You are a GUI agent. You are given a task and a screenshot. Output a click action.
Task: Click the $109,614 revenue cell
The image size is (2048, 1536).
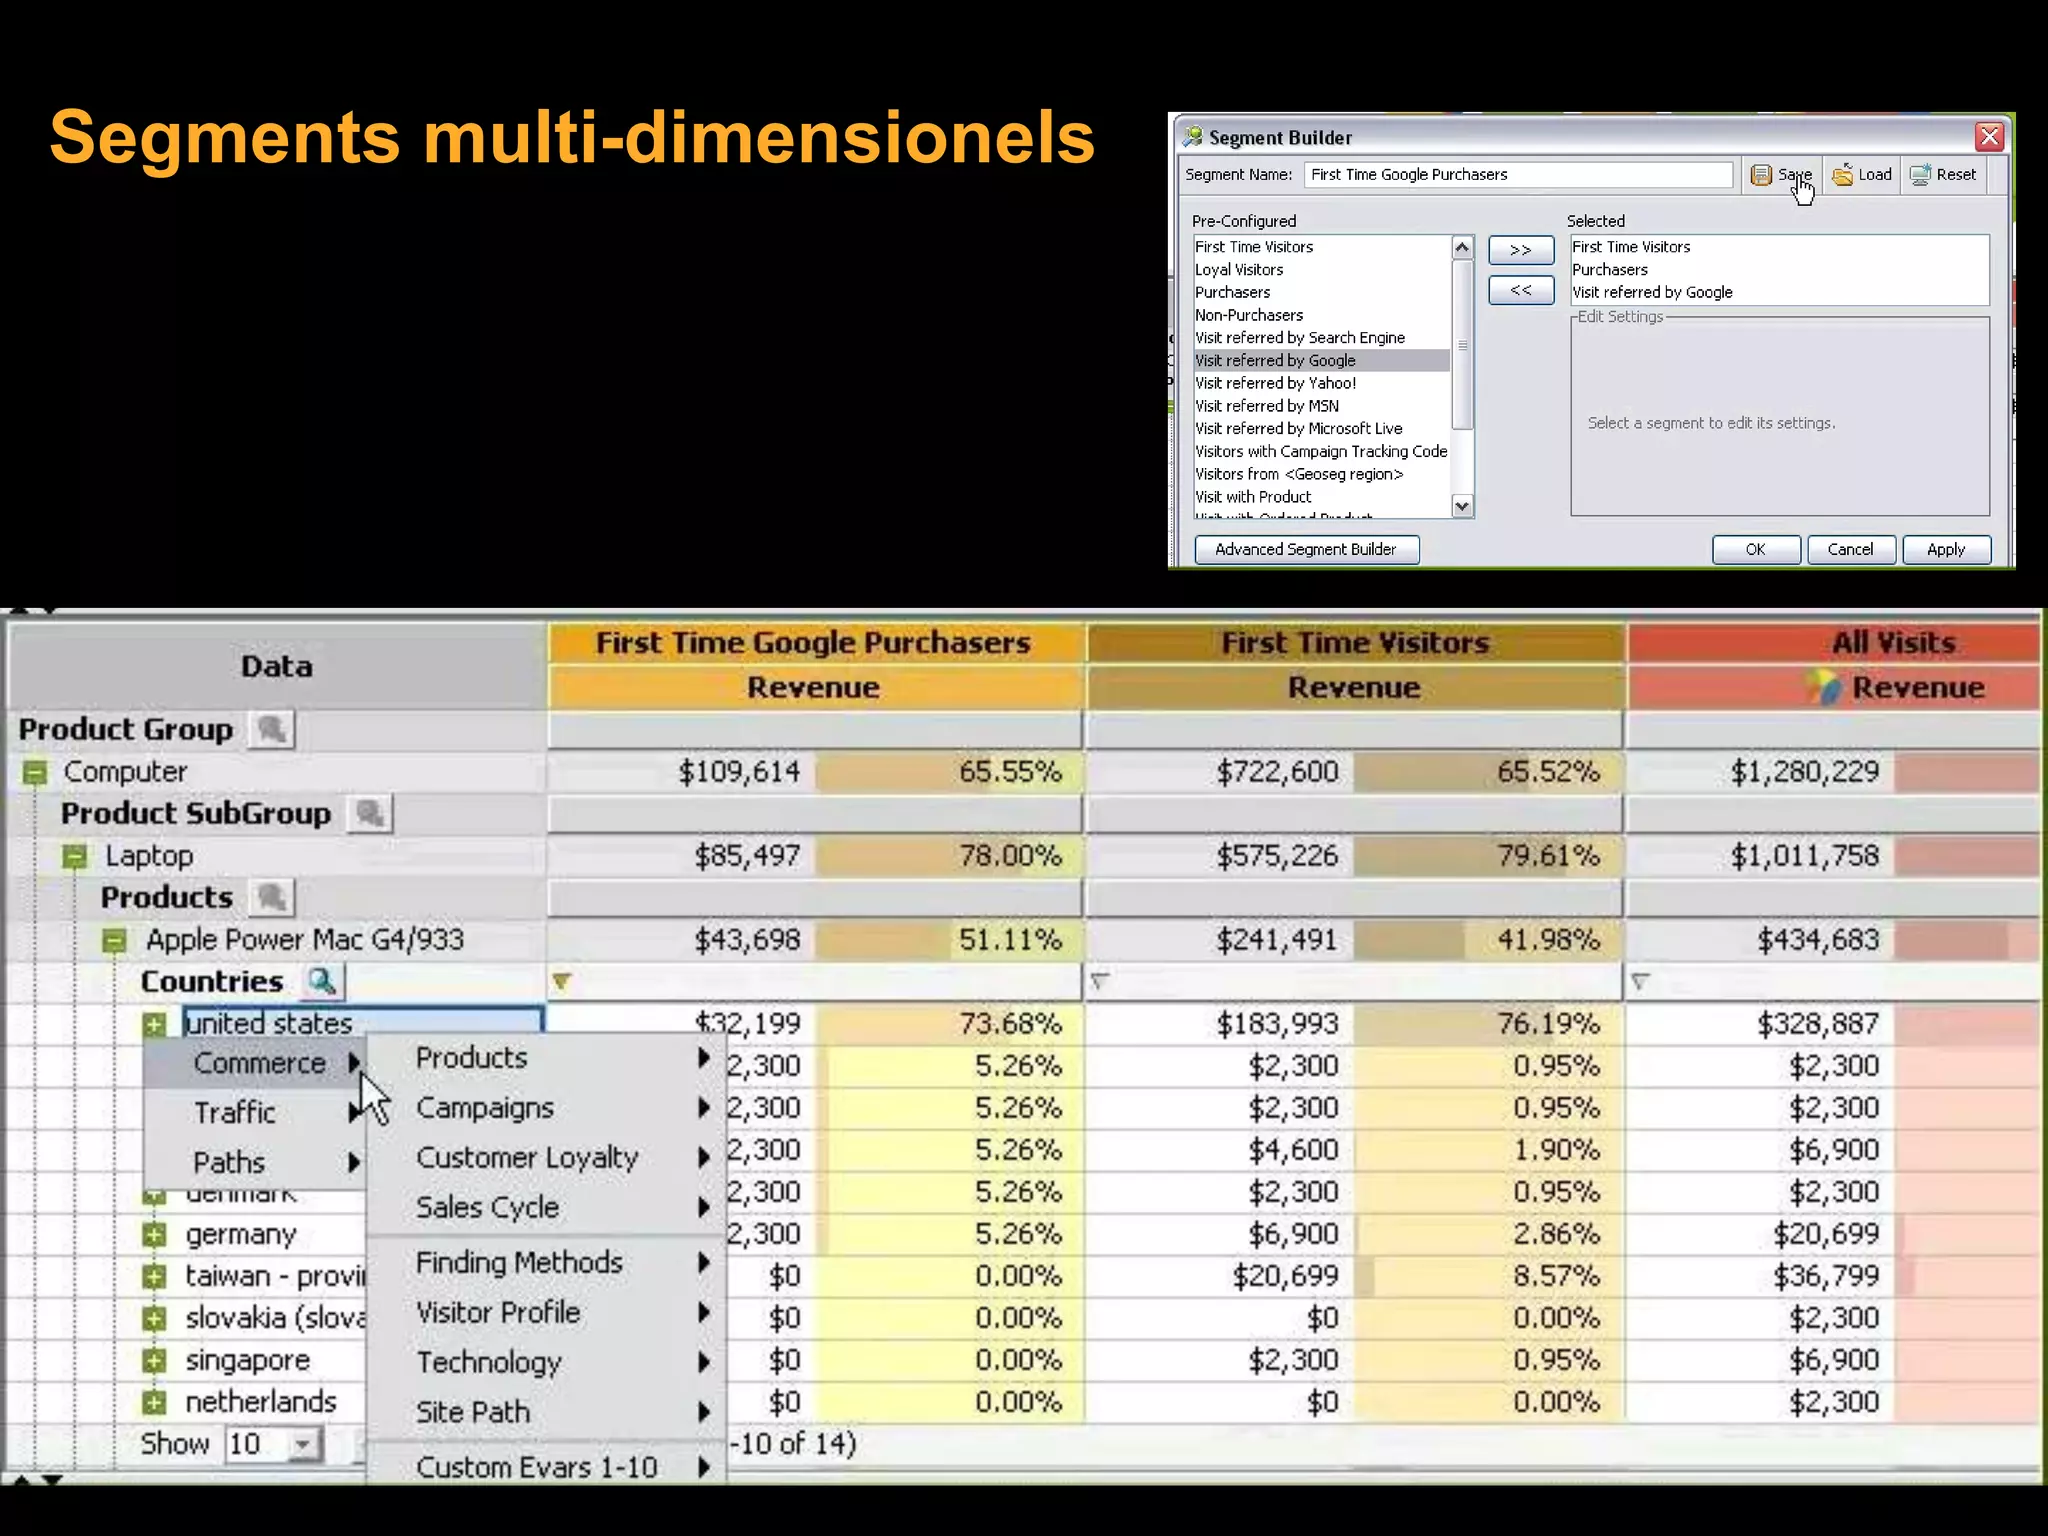(683, 773)
